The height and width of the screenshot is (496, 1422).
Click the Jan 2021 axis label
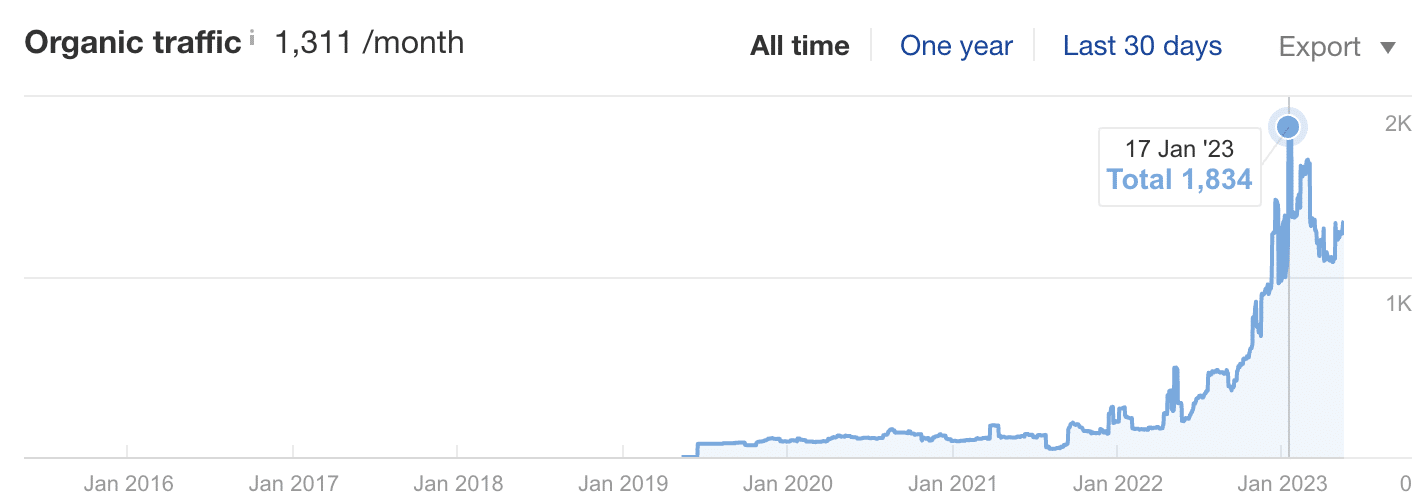pos(953,483)
